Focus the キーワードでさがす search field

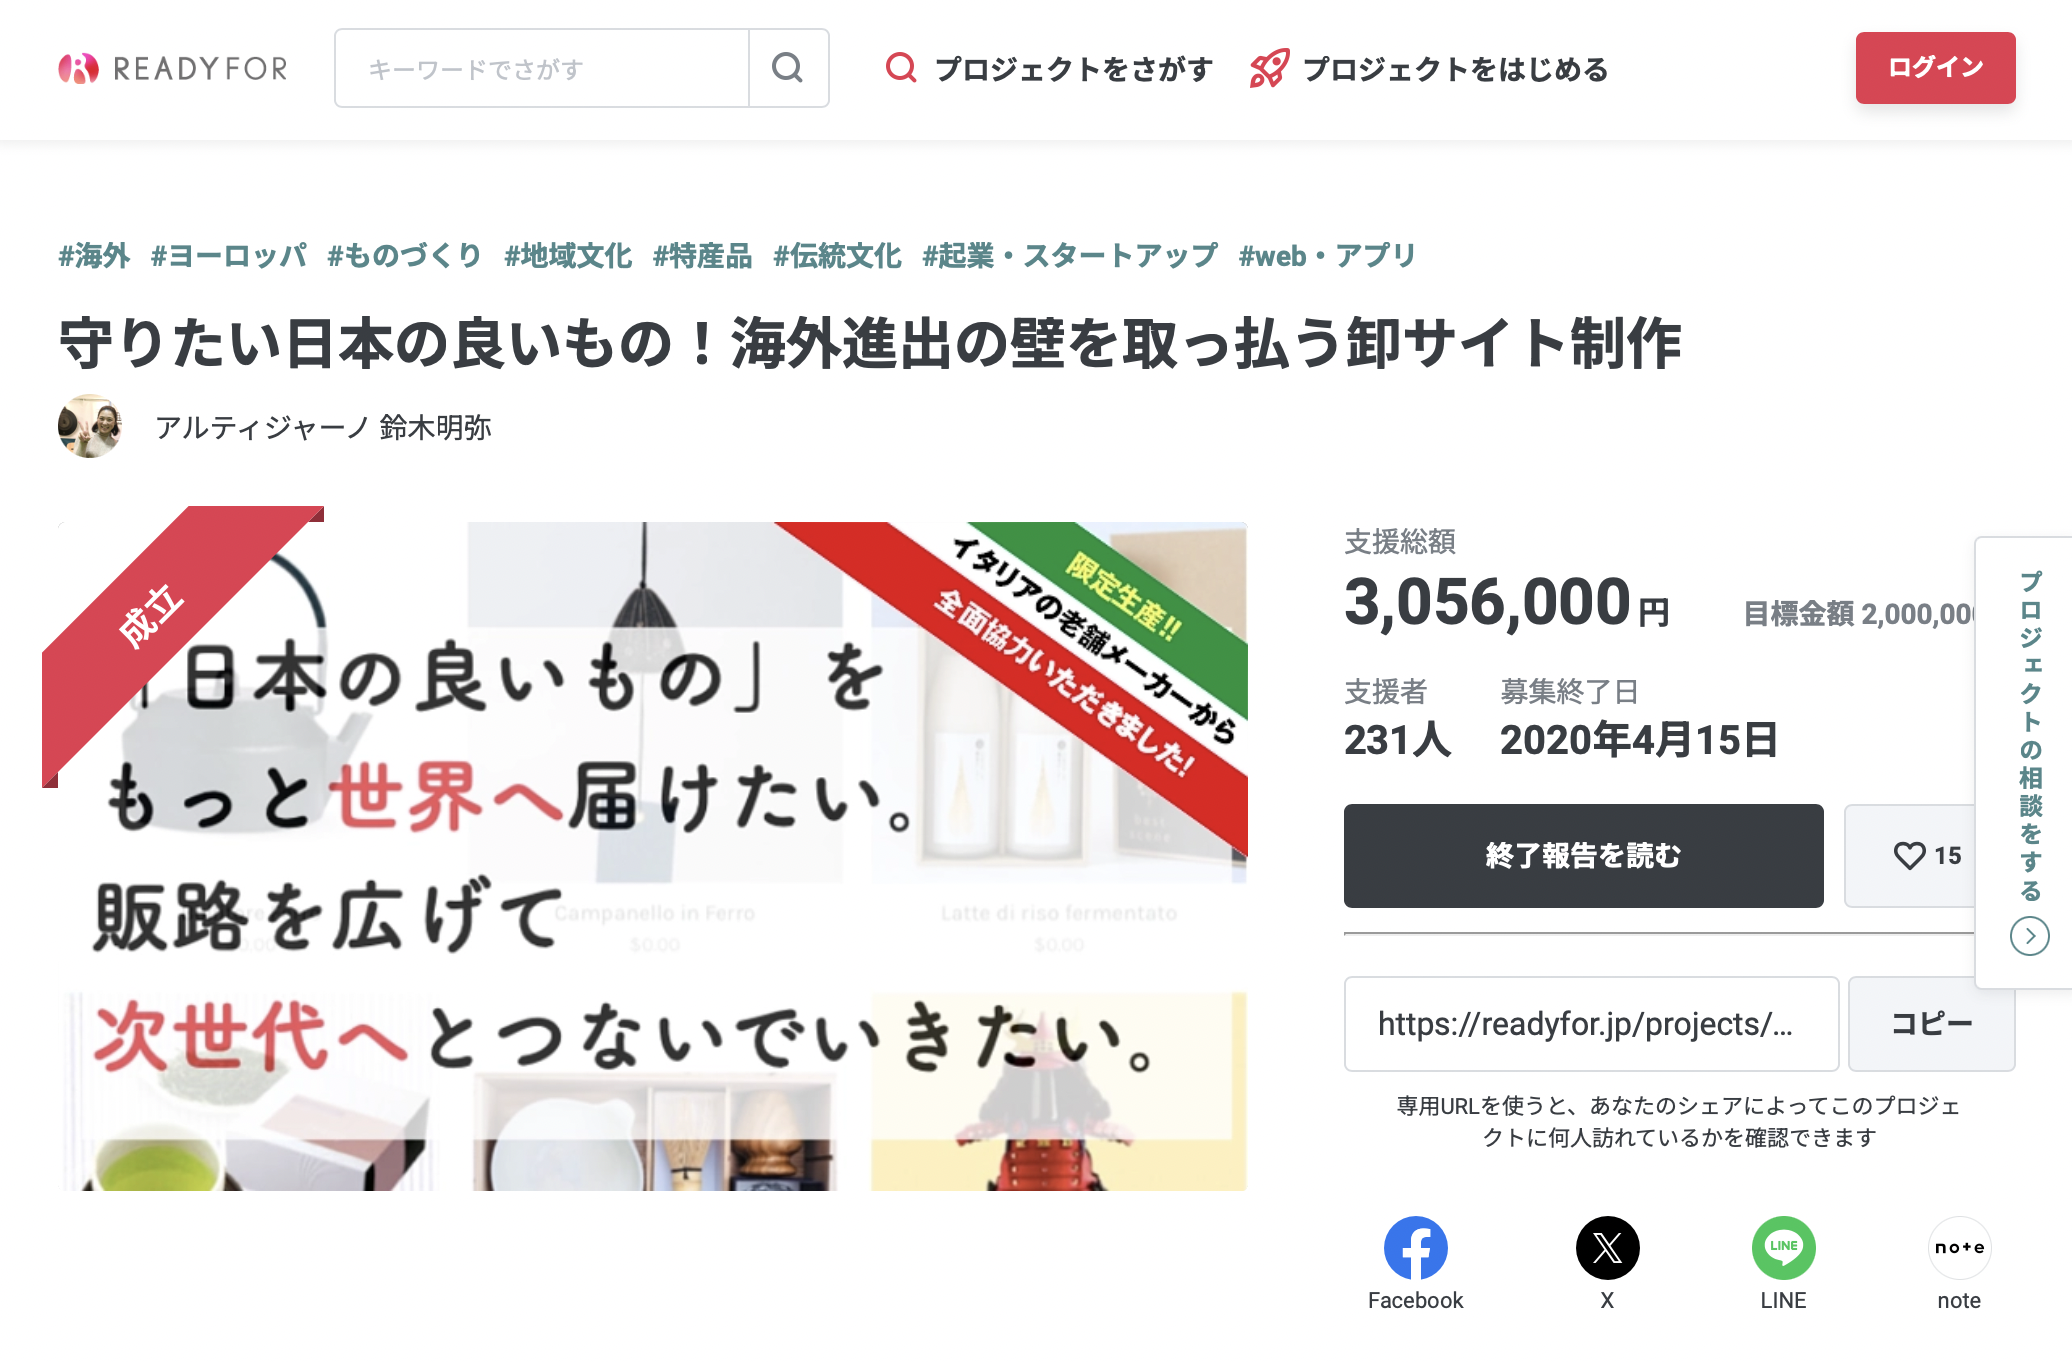[x=542, y=68]
